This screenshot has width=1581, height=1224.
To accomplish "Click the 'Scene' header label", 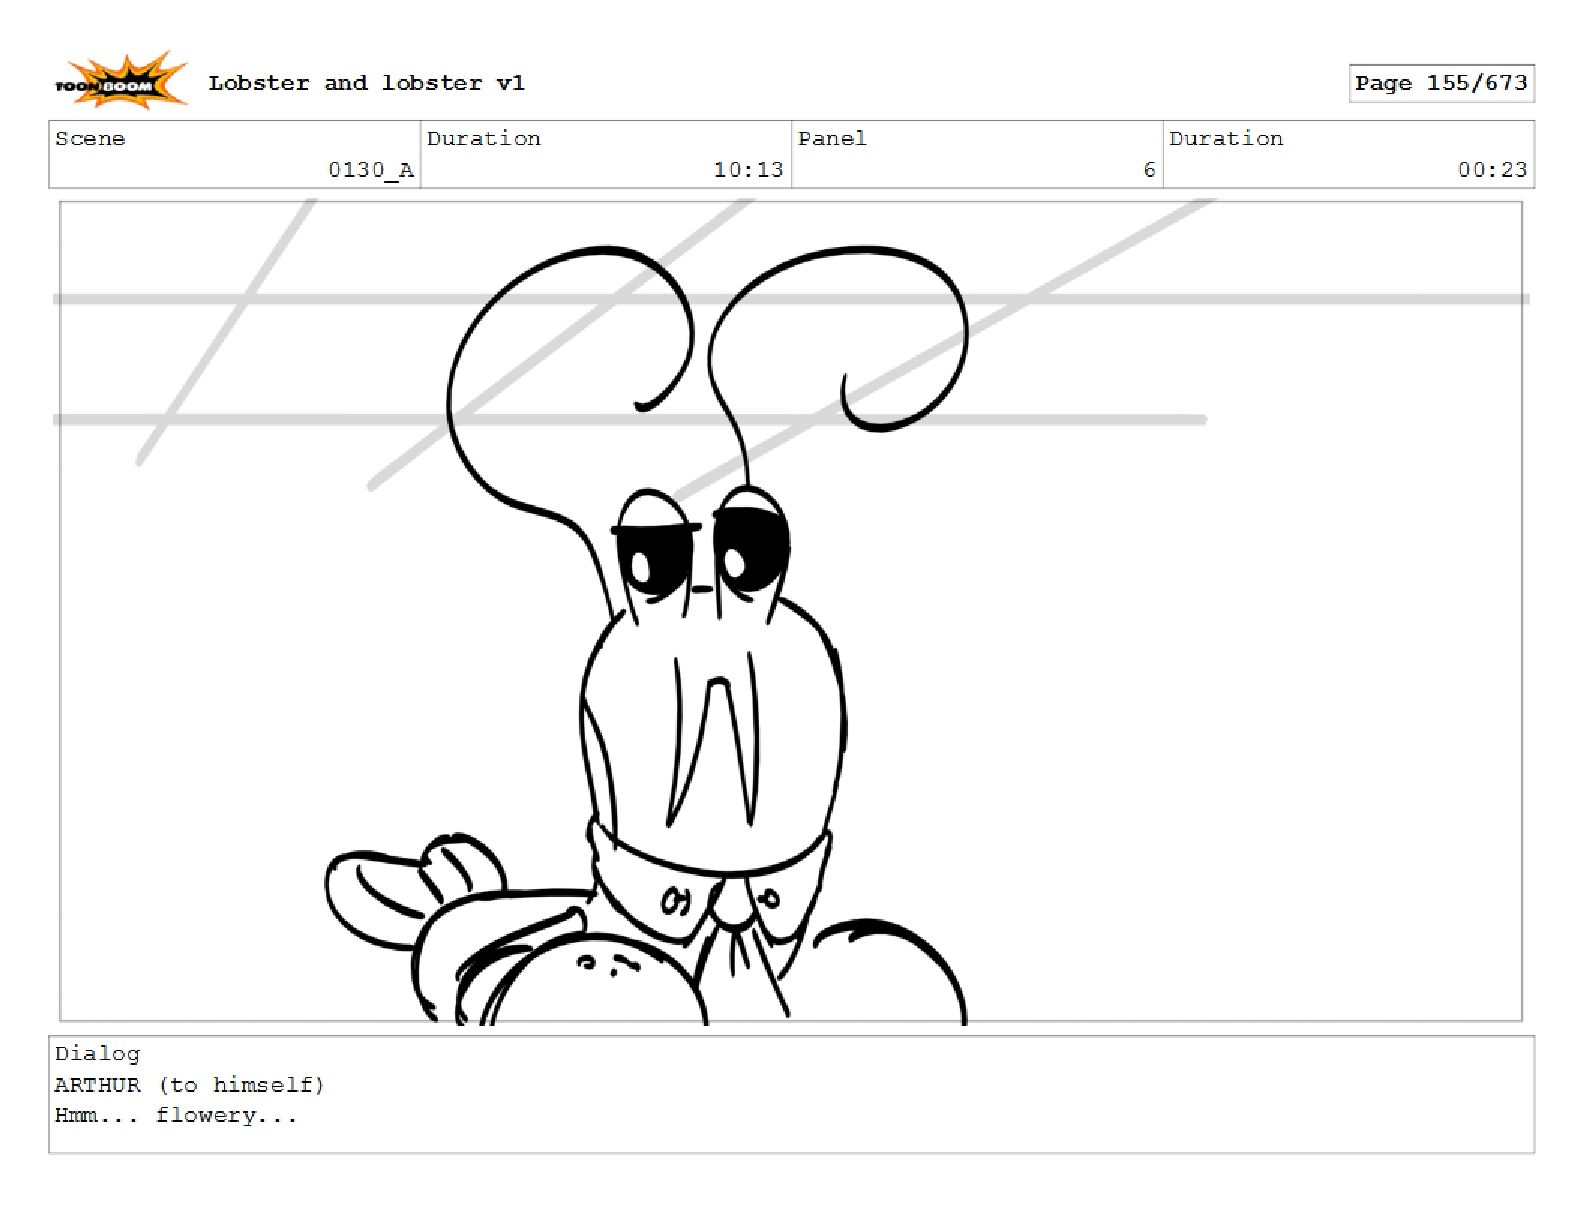I will click(x=90, y=139).
